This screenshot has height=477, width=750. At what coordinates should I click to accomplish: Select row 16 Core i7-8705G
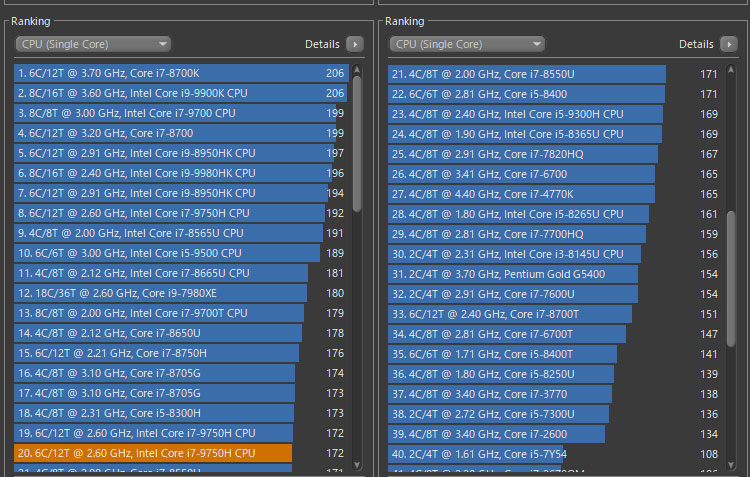(x=181, y=373)
